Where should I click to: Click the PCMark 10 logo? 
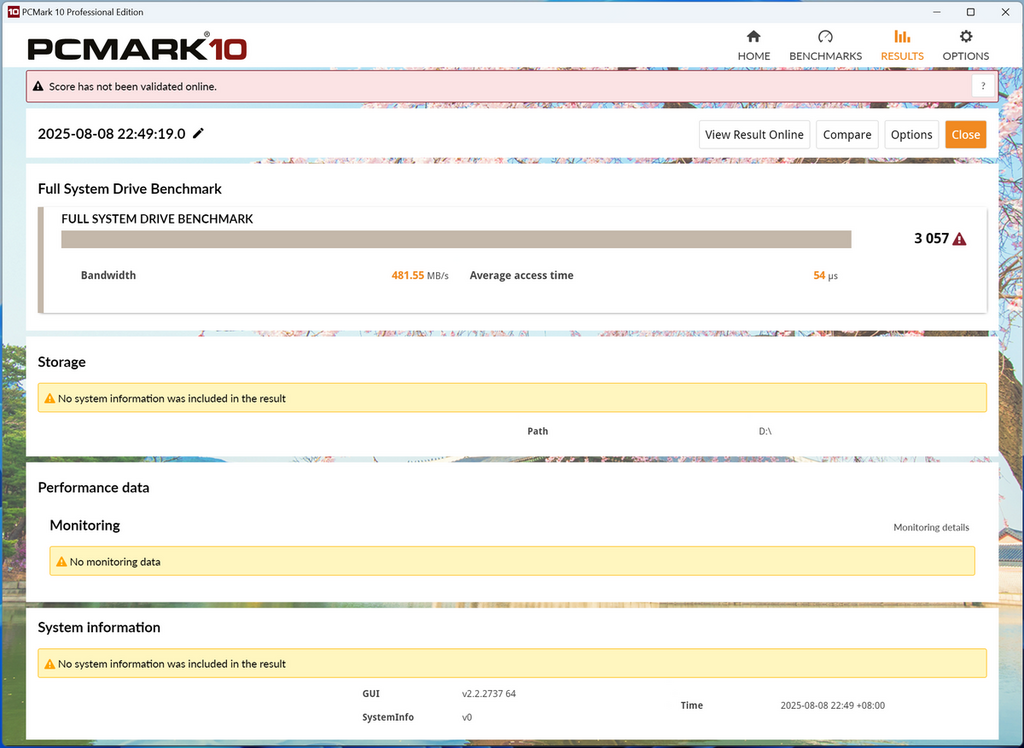137,48
